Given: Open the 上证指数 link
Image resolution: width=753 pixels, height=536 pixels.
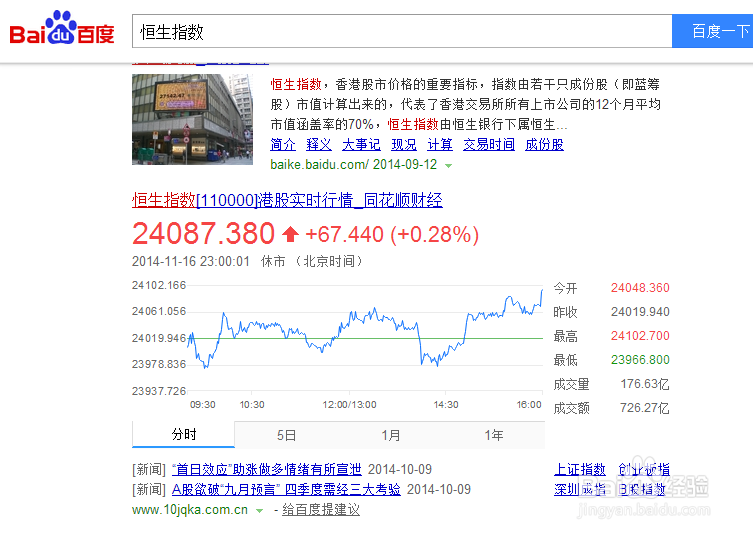Looking at the screenshot, I should coord(580,469).
